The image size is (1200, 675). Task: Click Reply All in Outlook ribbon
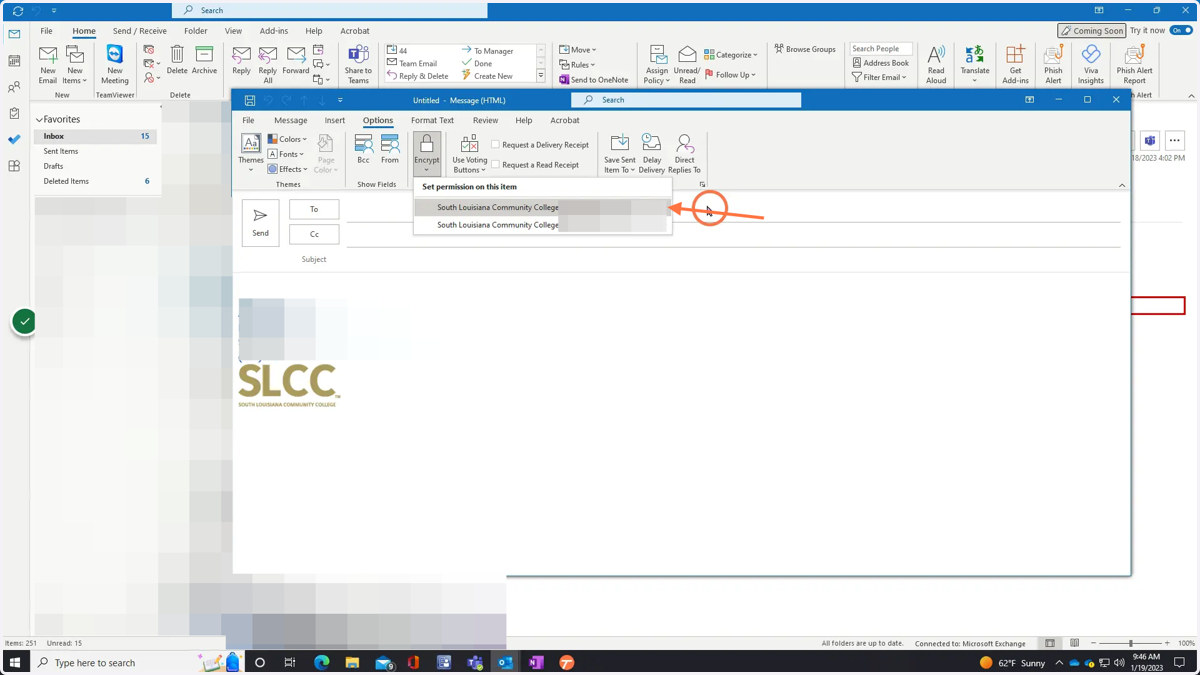268,65
